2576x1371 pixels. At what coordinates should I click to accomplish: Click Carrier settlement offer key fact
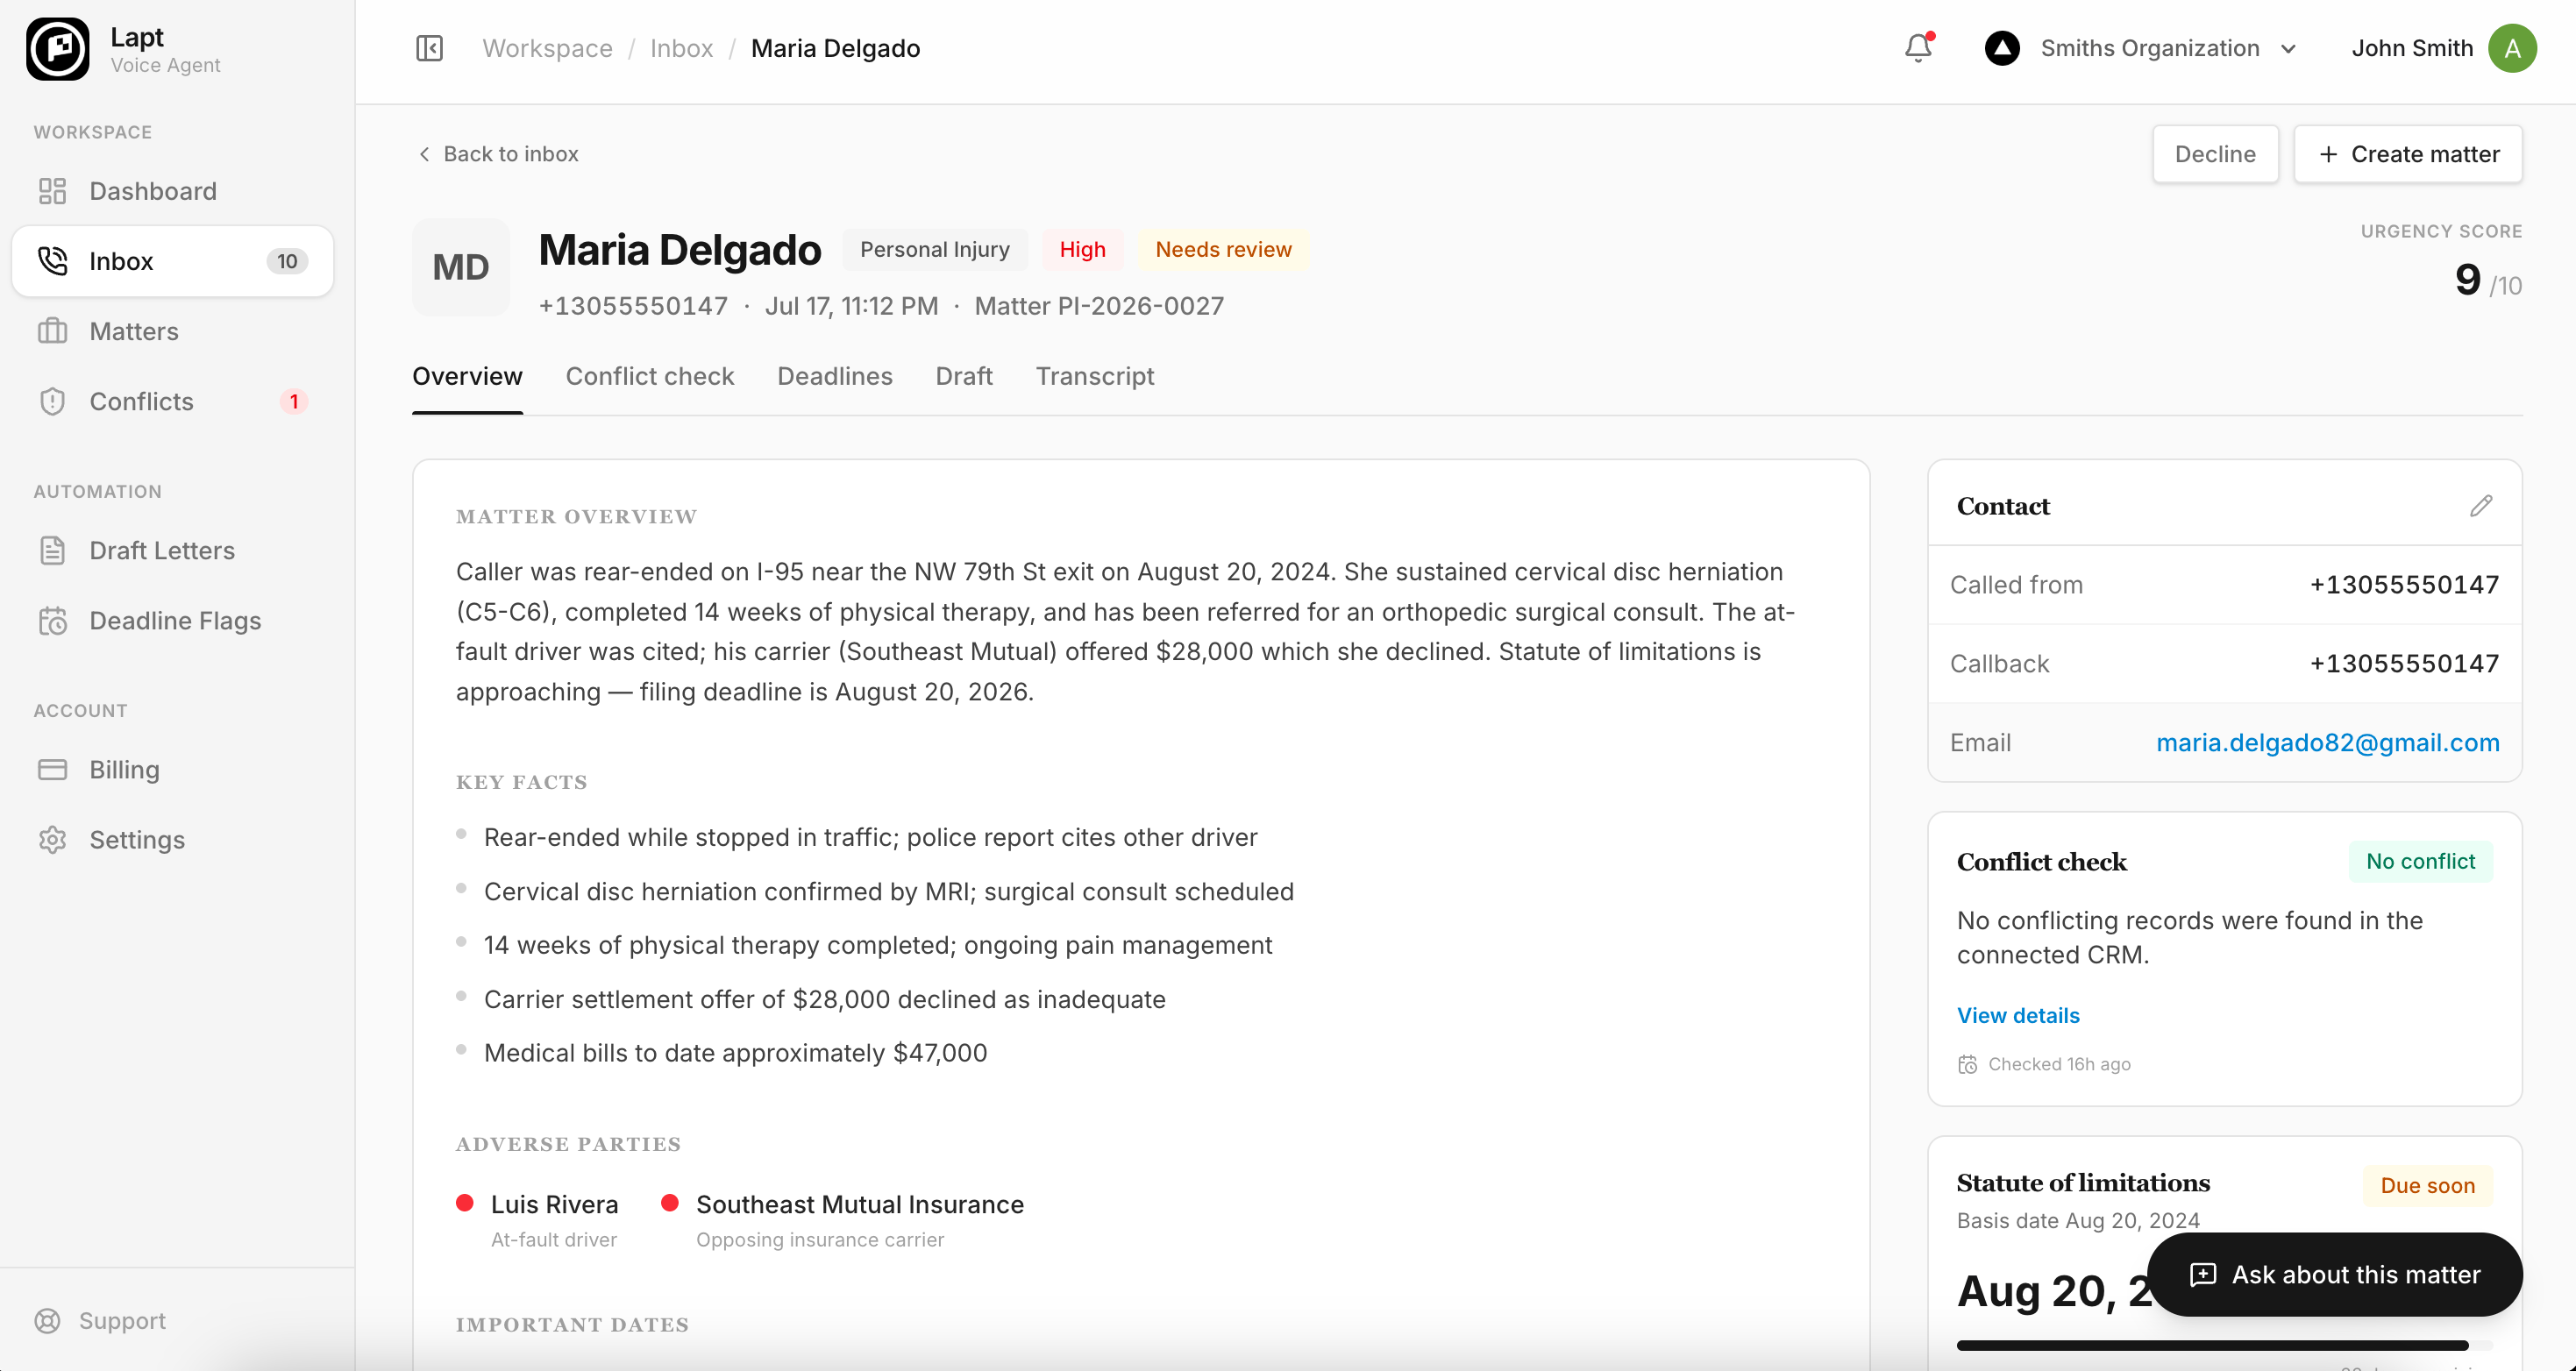[824, 999]
